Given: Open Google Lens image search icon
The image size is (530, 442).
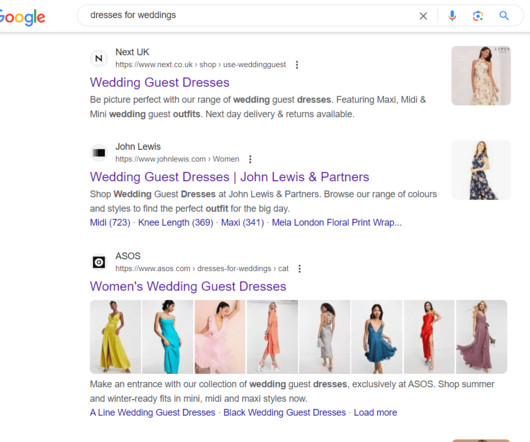Looking at the screenshot, I should click(x=478, y=16).
